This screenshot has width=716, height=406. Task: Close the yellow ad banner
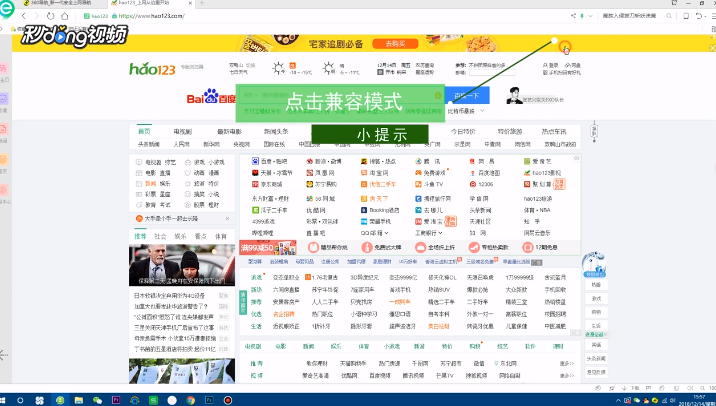[712, 48]
